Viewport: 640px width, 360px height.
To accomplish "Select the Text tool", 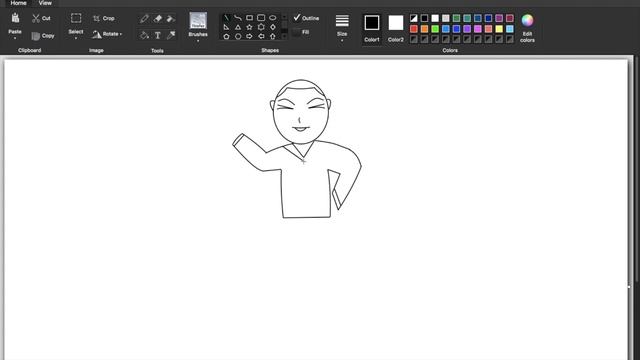I will click(x=158, y=36).
